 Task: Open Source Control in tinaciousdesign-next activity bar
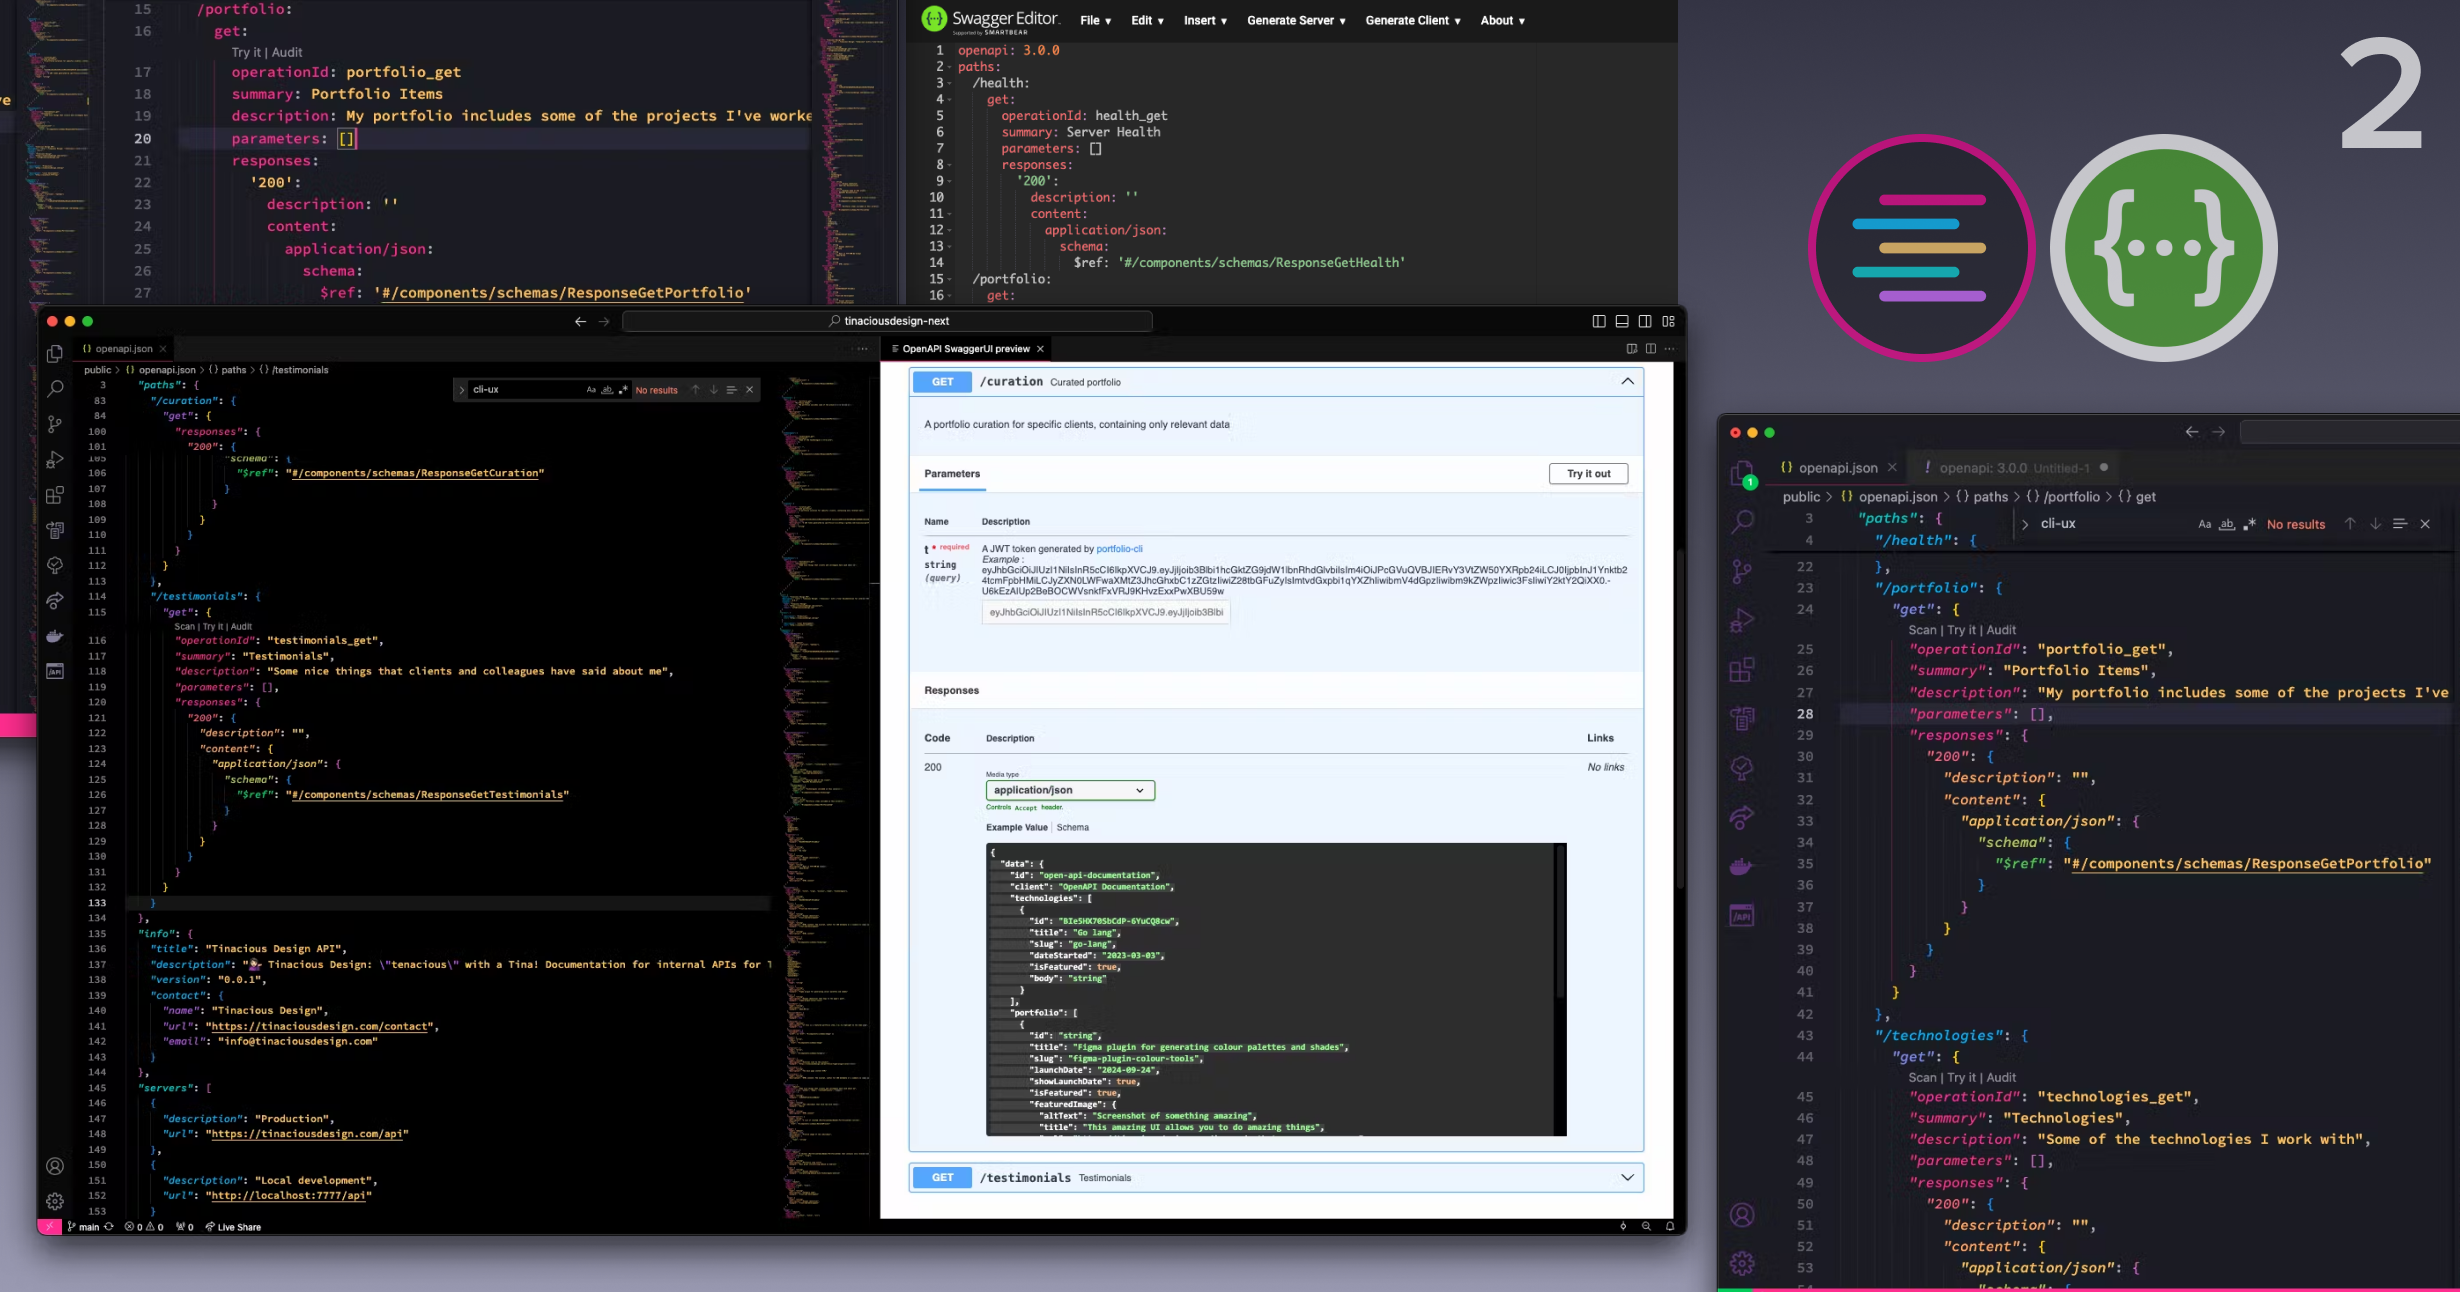coord(55,424)
